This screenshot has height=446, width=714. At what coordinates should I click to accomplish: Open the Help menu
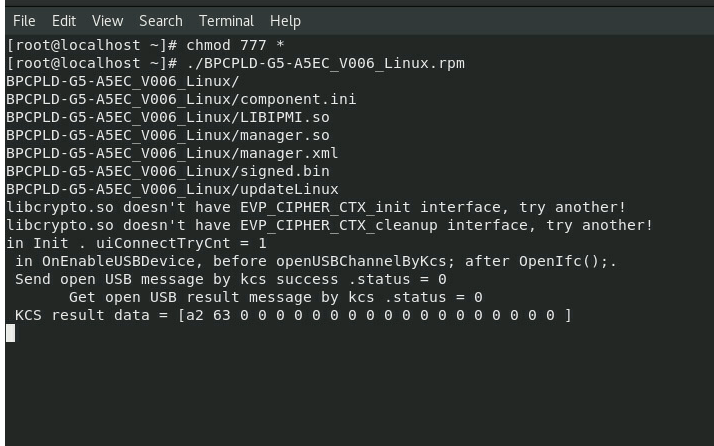[x=285, y=21]
